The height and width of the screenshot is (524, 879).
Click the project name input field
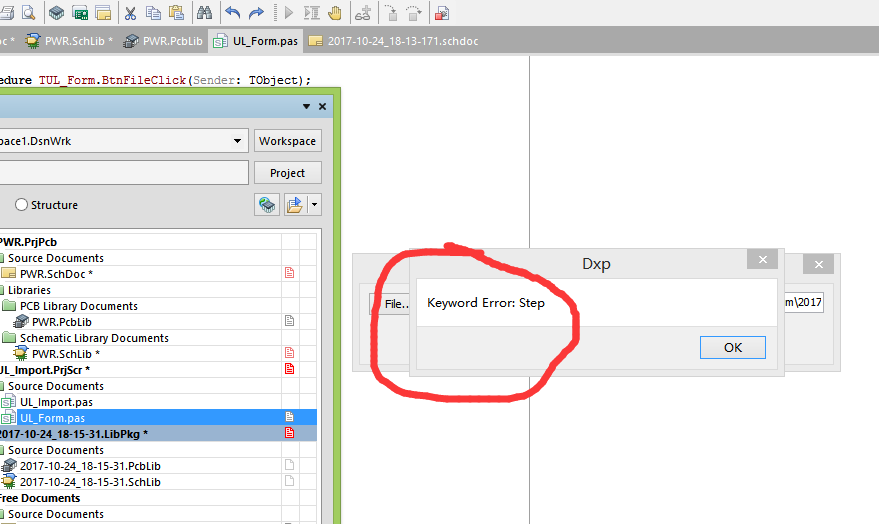[x=124, y=173]
